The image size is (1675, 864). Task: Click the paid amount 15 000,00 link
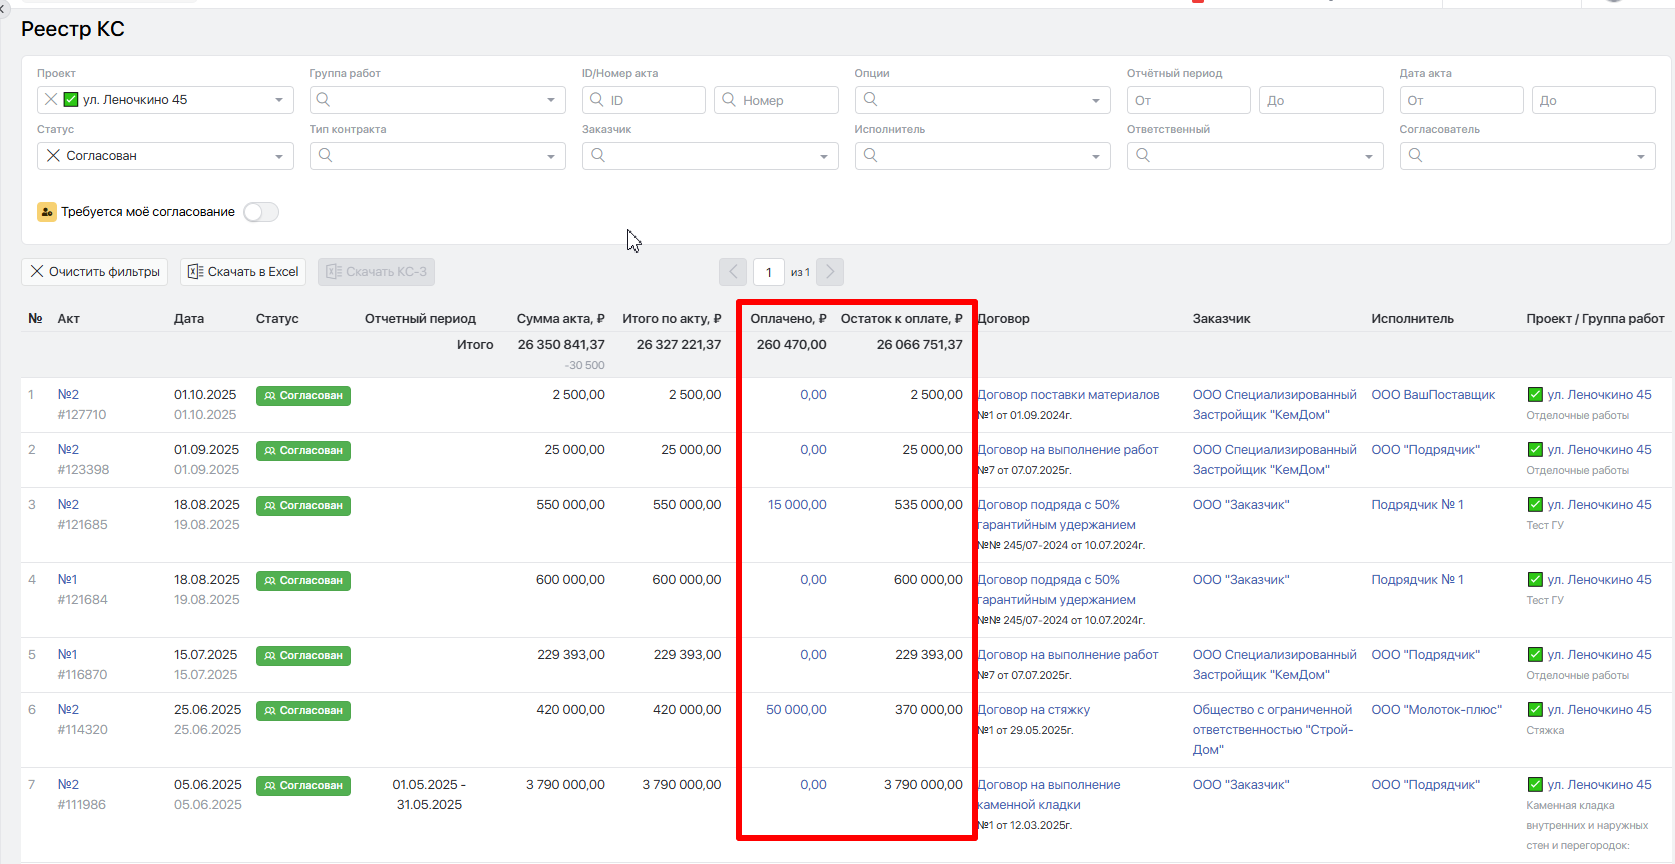tap(797, 505)
